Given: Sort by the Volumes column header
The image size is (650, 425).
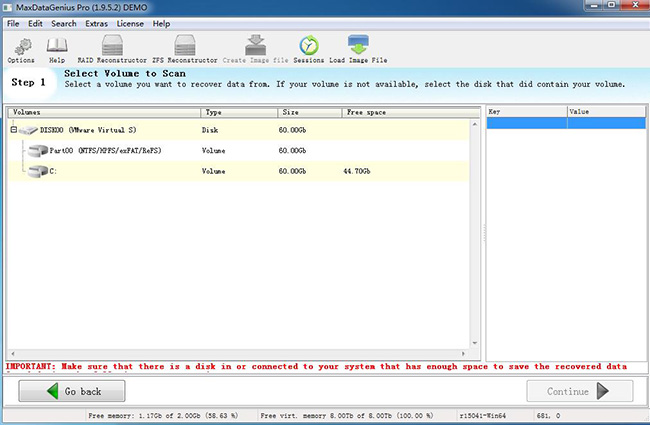Looking at the screenshot, I should [104, 112].
